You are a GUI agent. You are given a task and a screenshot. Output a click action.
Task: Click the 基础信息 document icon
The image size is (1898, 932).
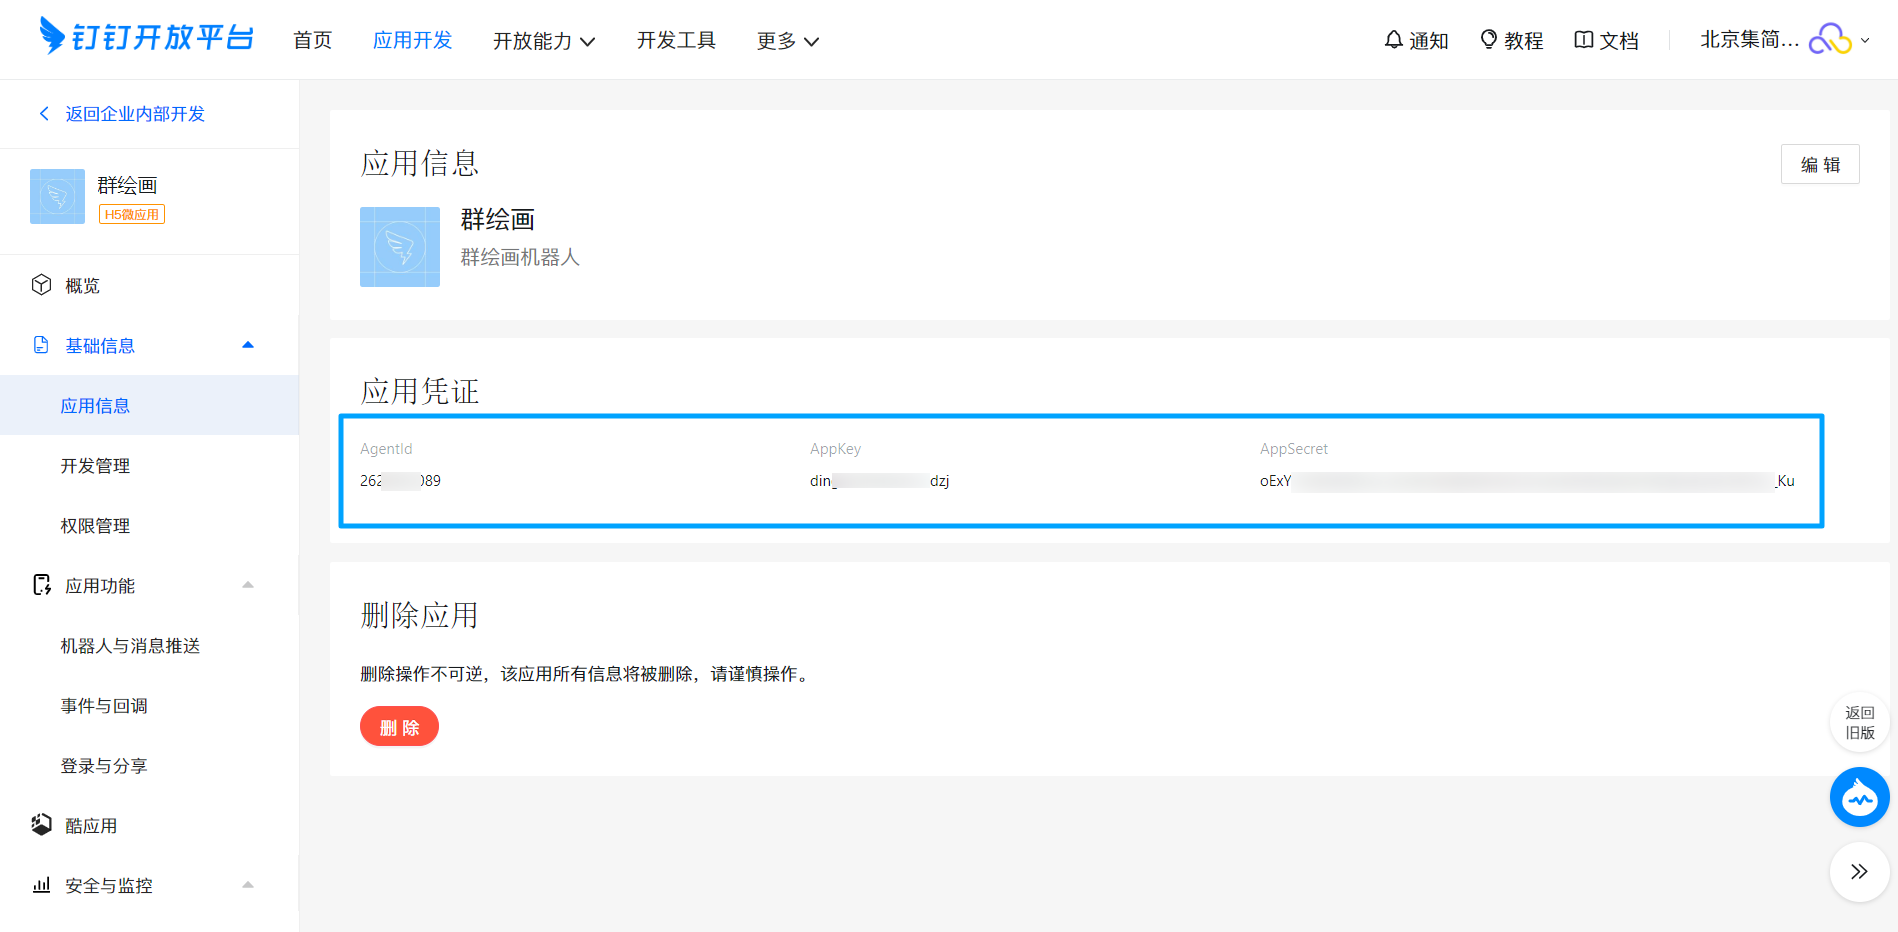click(41, 345)
